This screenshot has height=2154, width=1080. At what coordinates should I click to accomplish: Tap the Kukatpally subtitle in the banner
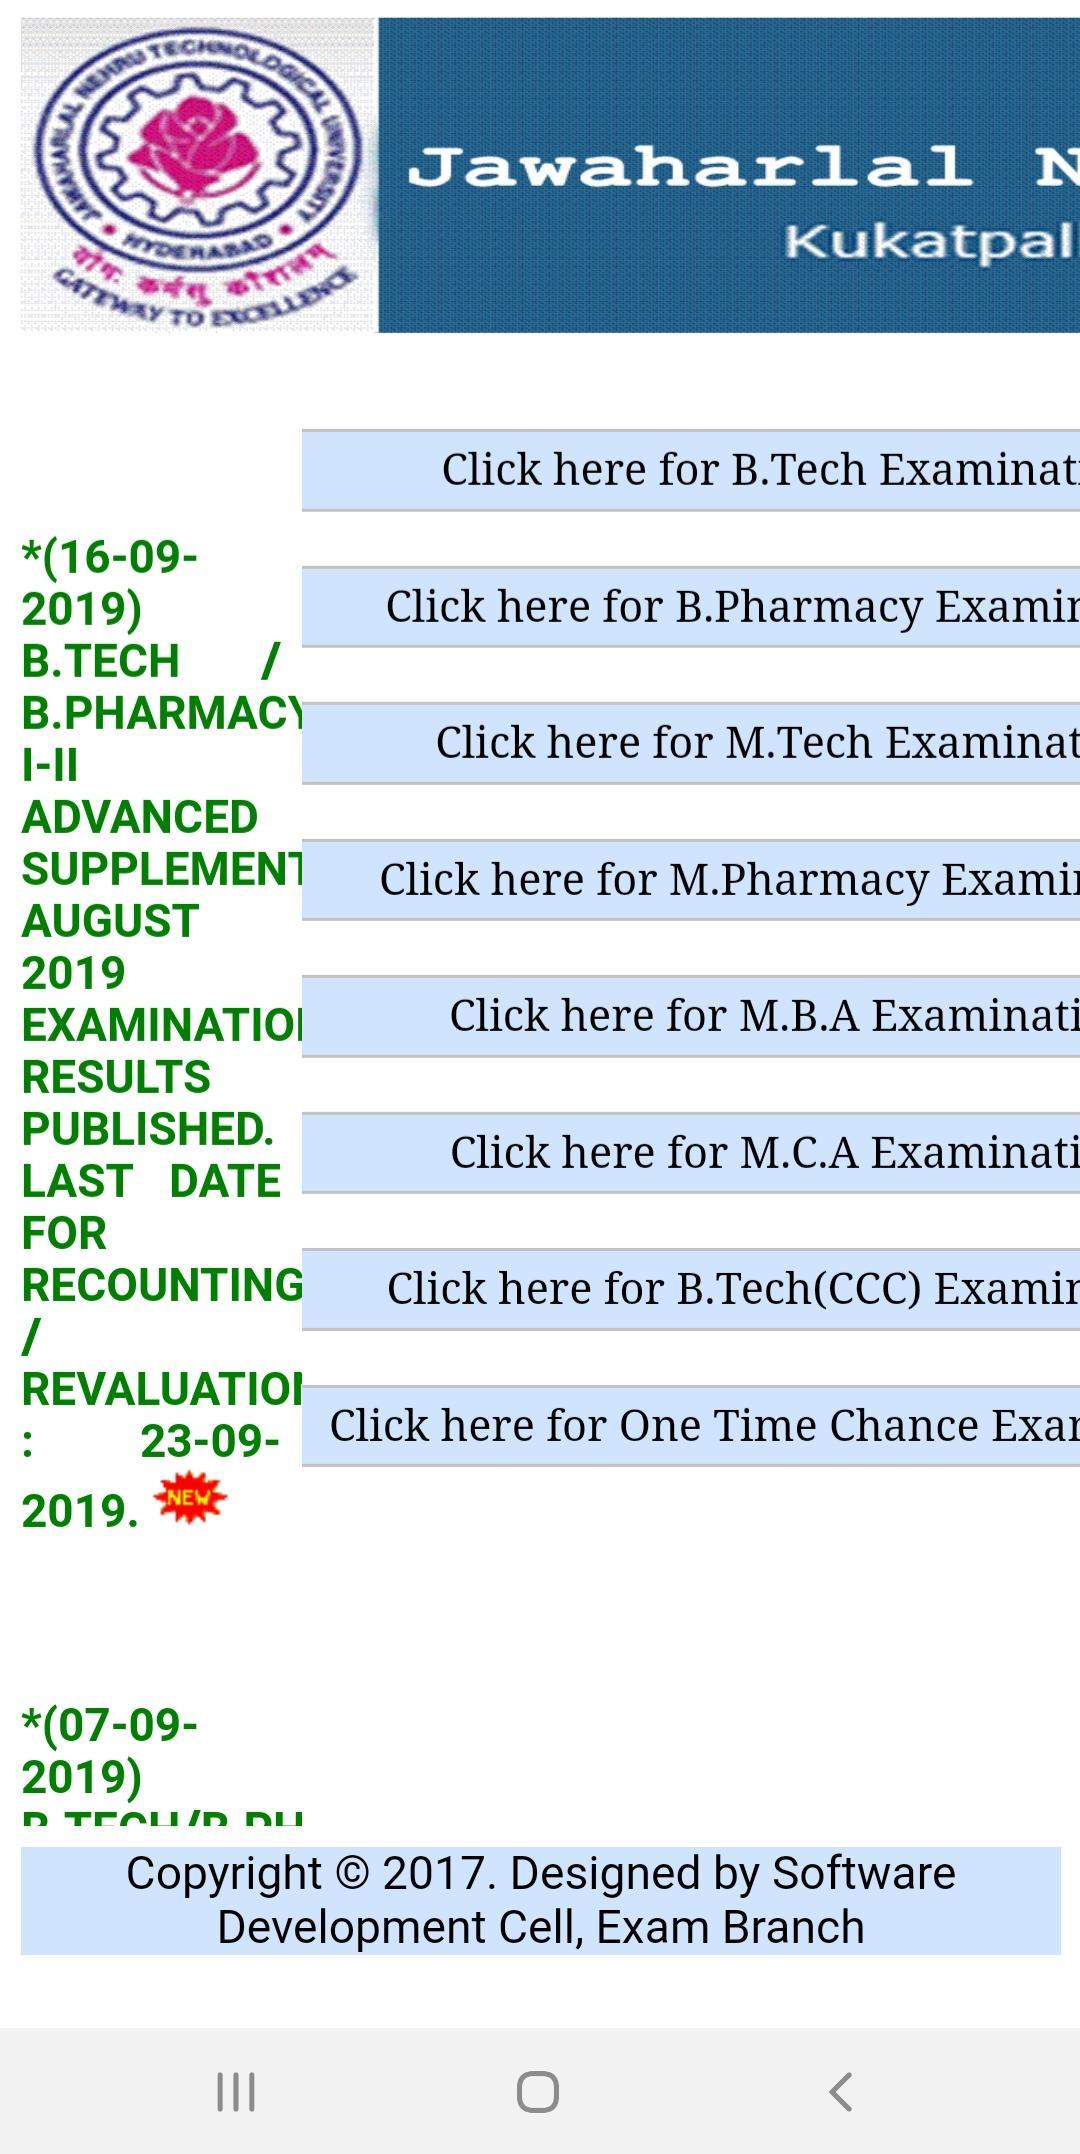click(930, 242)
